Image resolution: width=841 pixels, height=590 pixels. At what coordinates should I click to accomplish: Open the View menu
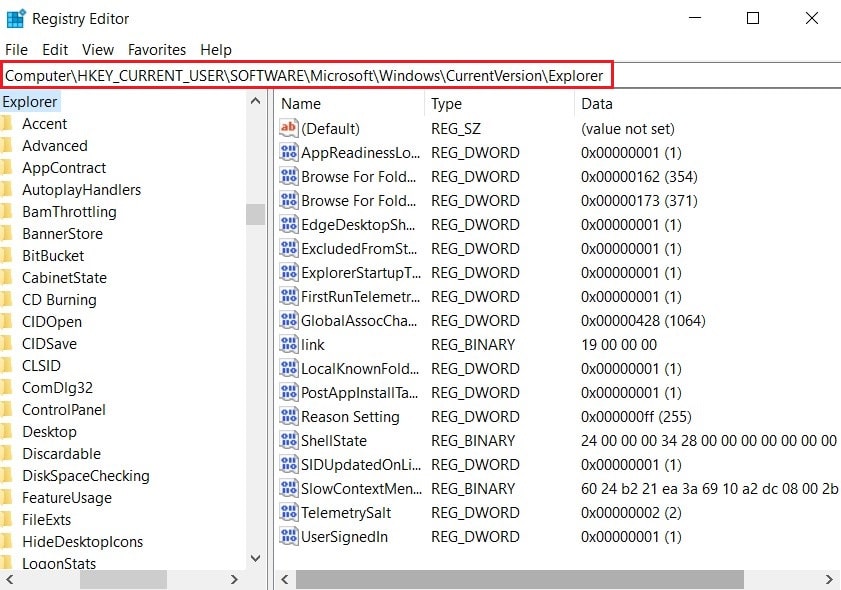tap(98, 49)
